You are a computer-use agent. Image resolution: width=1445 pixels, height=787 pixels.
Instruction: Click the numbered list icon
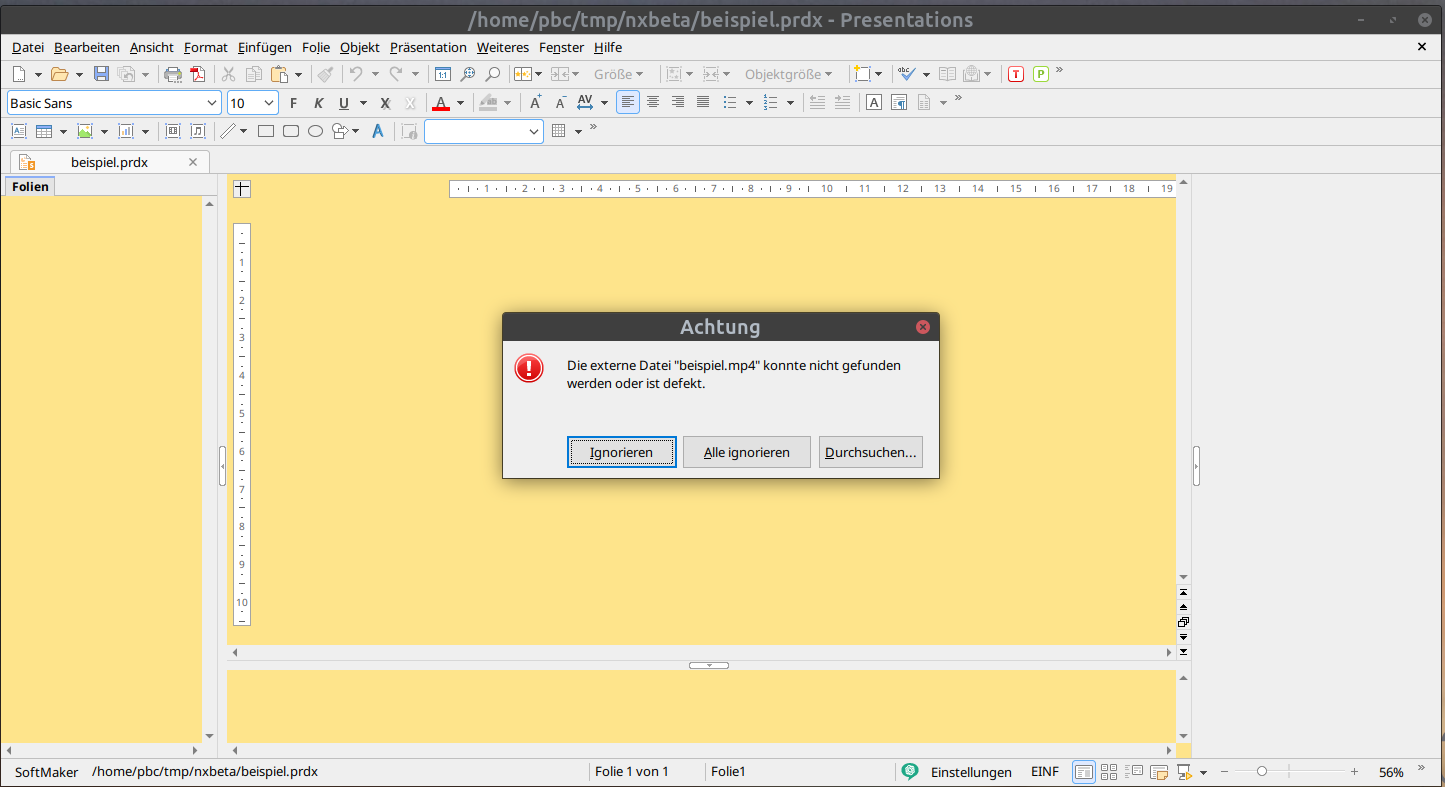tap(771, 102)
